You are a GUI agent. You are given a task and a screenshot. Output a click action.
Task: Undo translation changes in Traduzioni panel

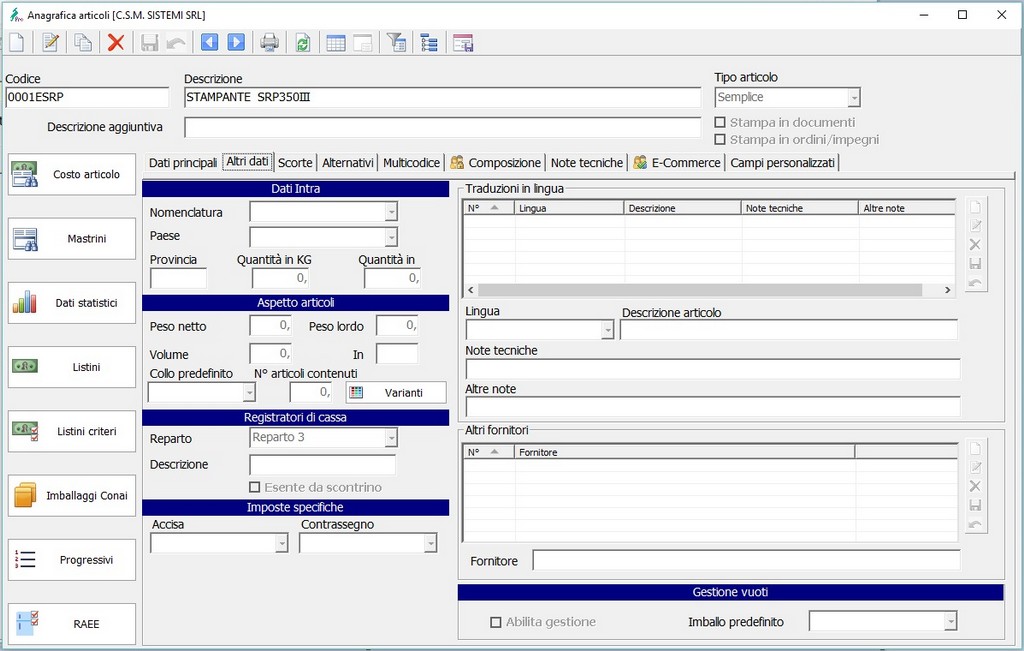[x=975, y=283]
